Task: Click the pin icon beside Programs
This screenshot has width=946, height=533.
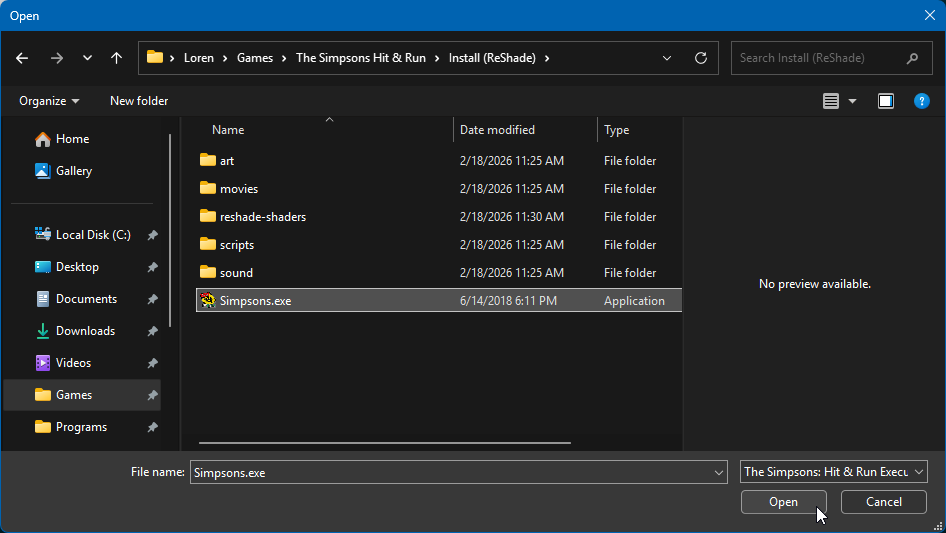Action: (x=153, y=427)
